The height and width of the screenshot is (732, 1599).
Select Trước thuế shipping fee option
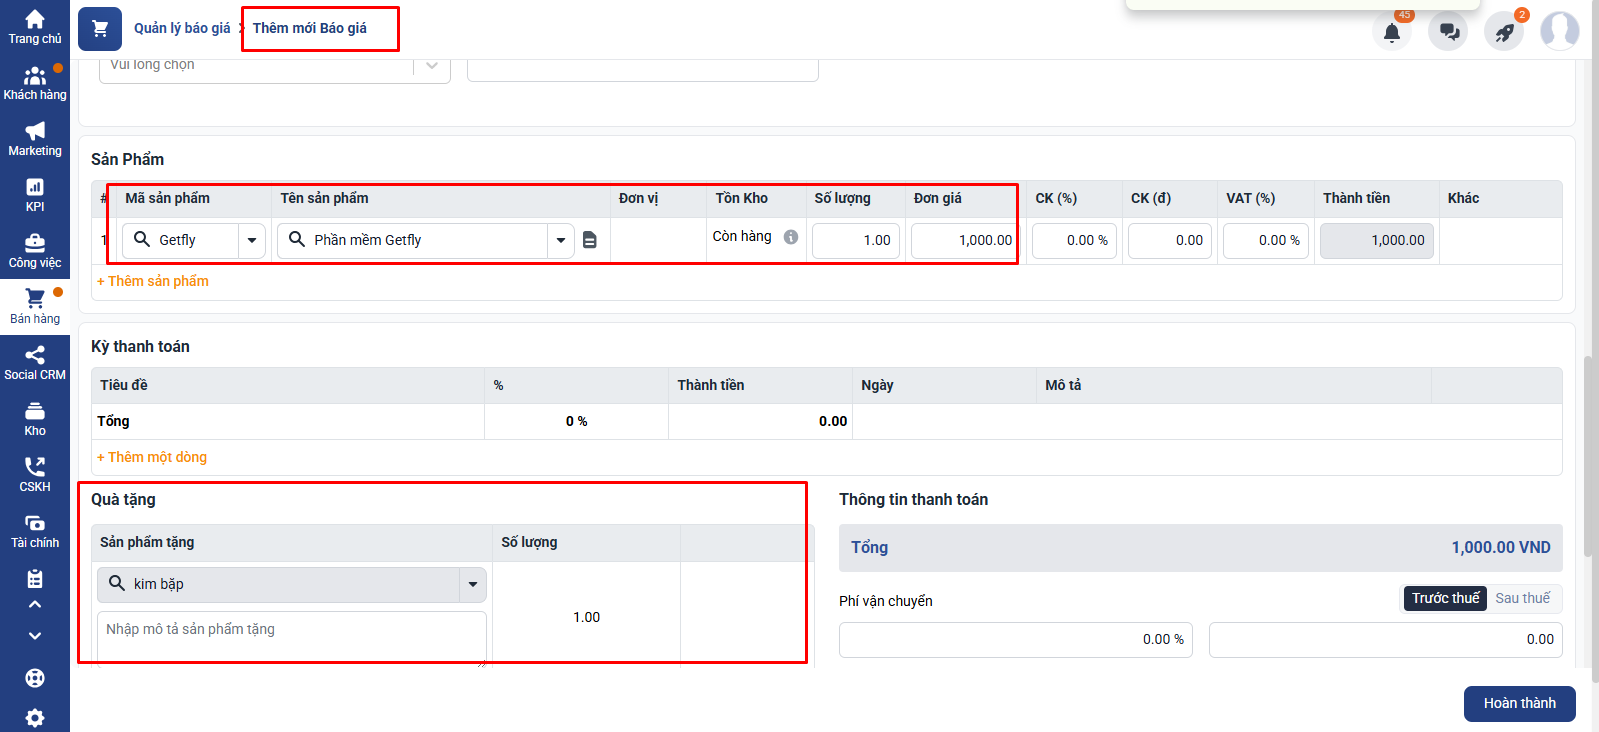click(x=1445, y=598)
